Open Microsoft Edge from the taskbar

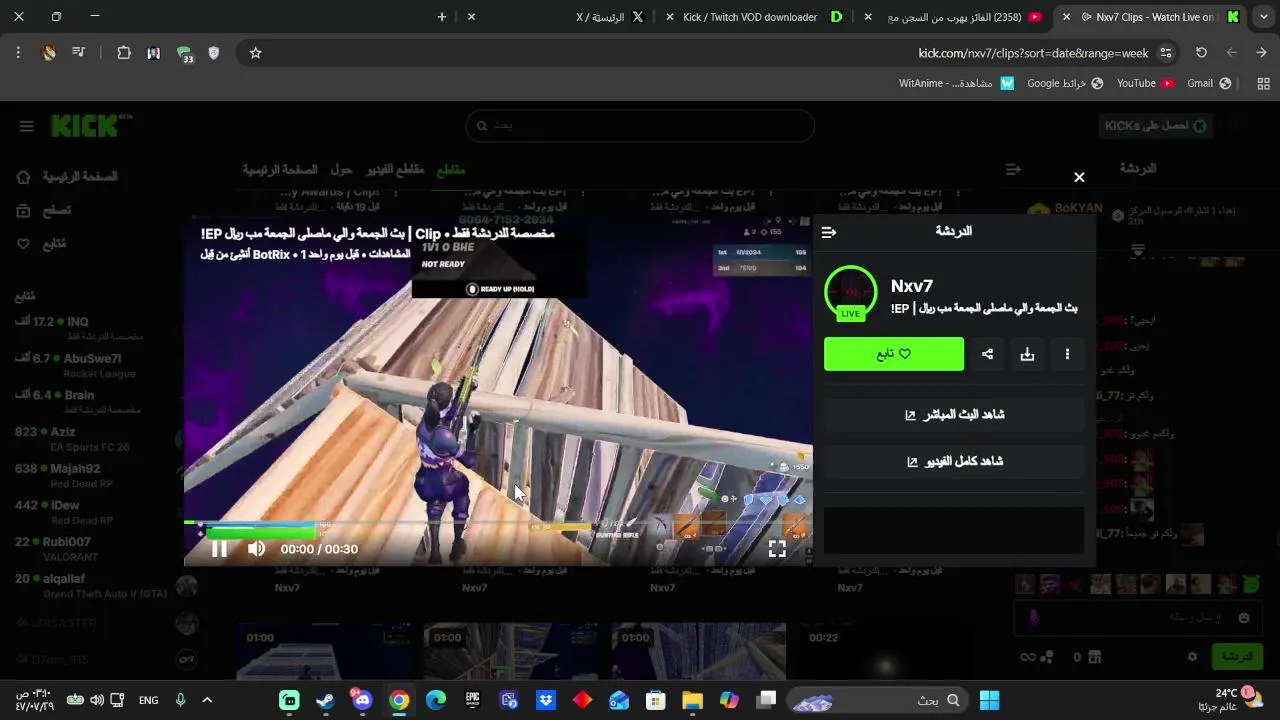click(436, 700)
